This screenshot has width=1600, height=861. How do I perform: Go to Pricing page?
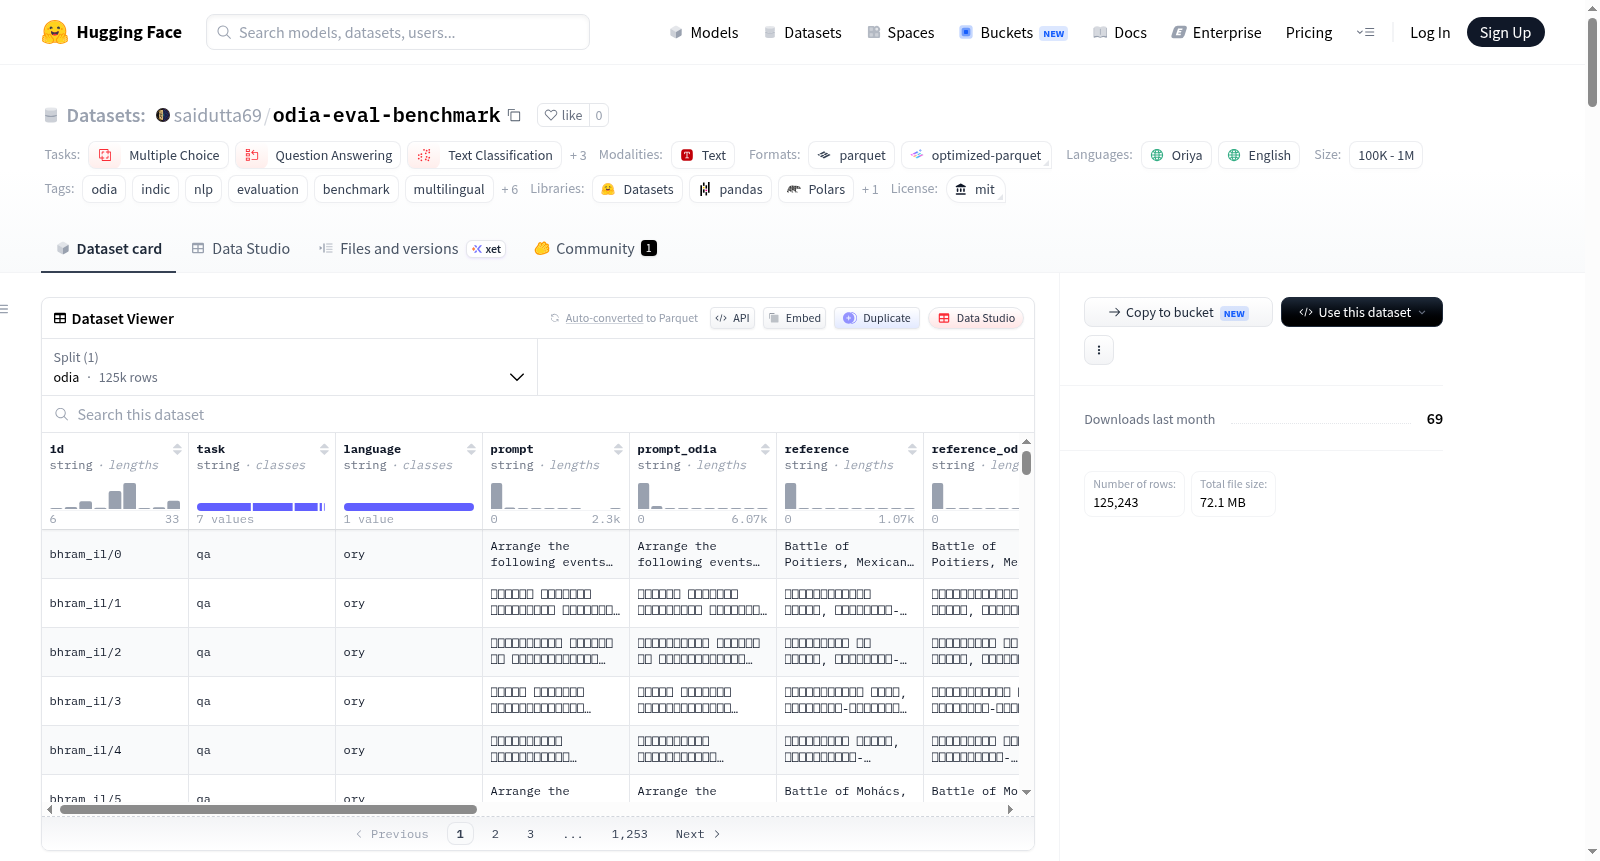pos(1309,32)
